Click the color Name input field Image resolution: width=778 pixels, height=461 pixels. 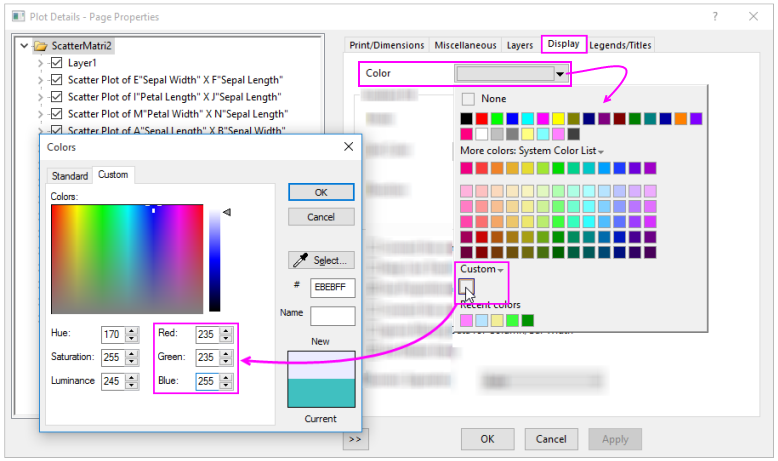tap(332, 316)
